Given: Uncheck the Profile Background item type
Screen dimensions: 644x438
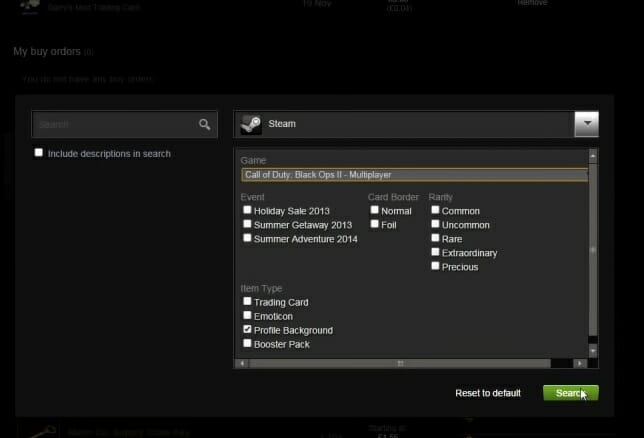Looking at the screenshot, I should point(247,329).
